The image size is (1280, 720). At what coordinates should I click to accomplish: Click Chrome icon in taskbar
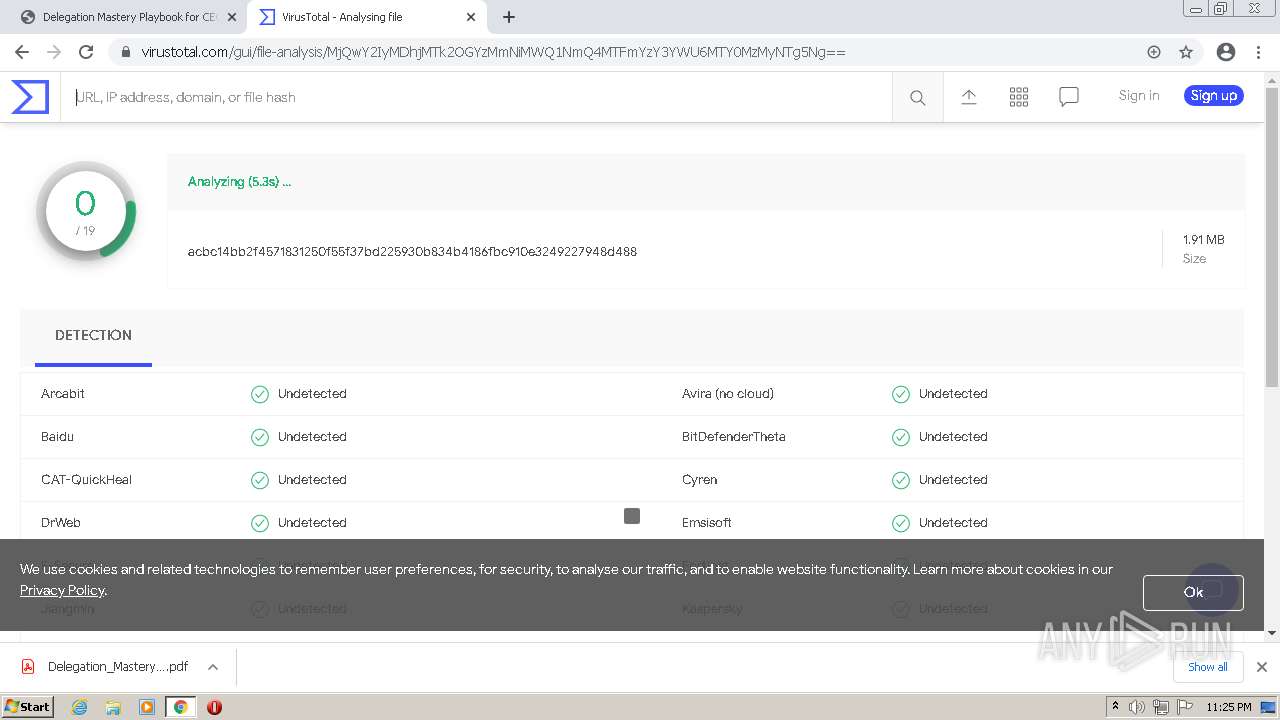point(181,707)
